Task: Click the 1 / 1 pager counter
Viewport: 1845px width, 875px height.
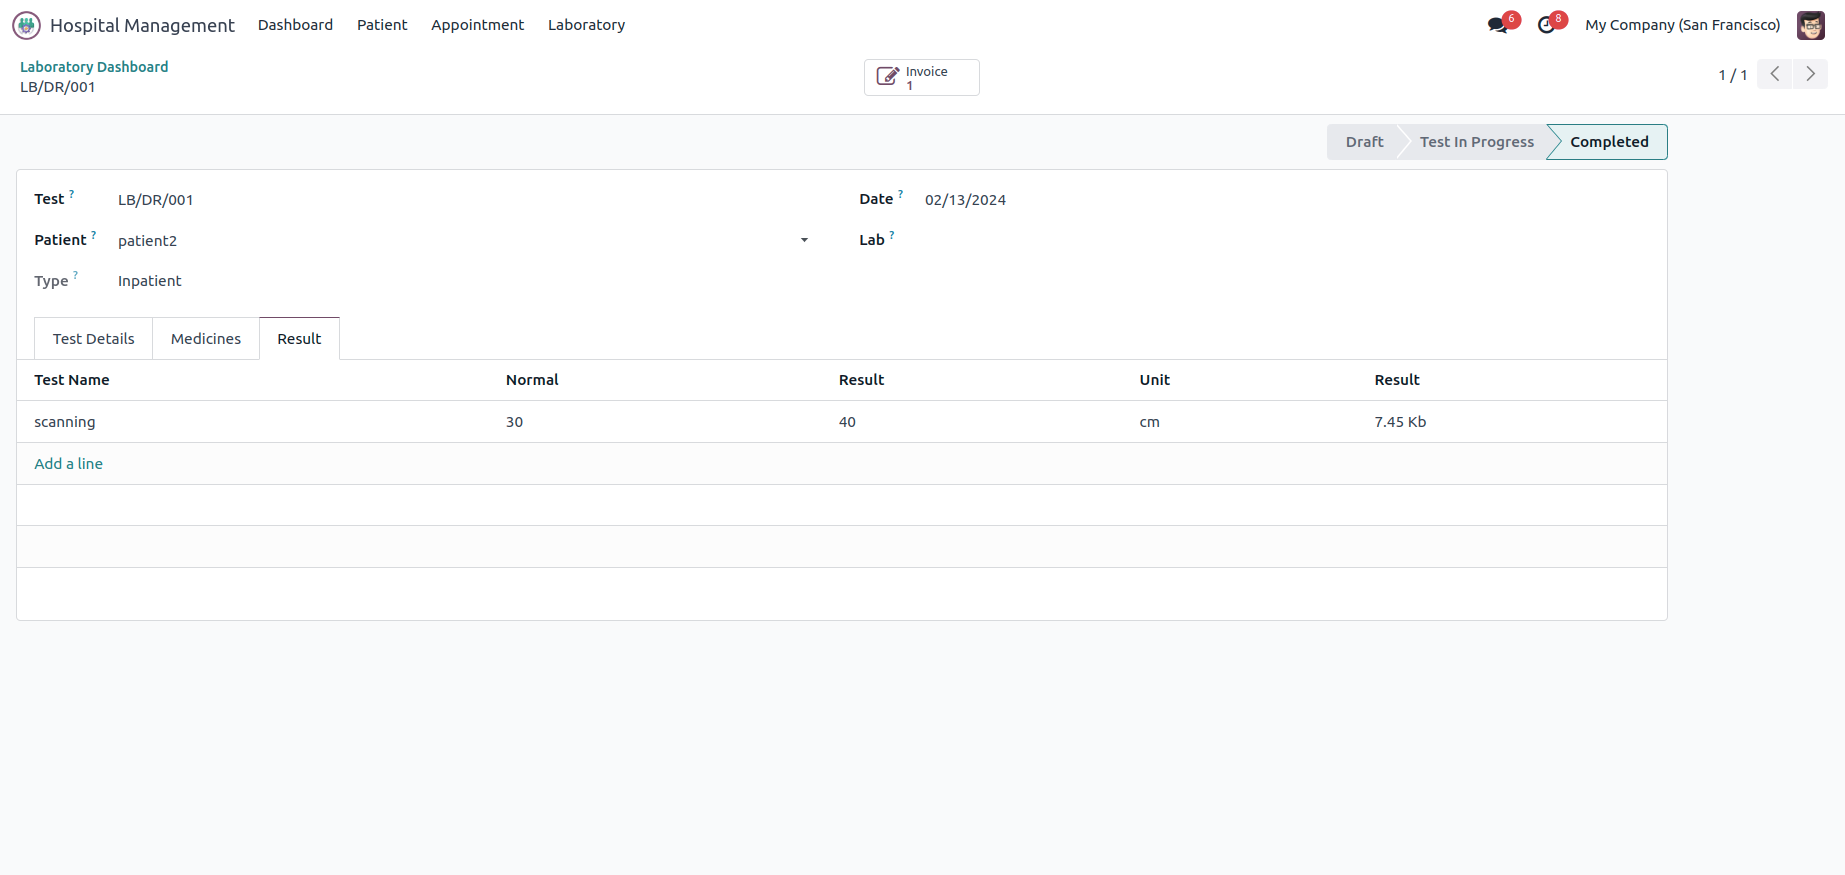Action: [1732, 75]
